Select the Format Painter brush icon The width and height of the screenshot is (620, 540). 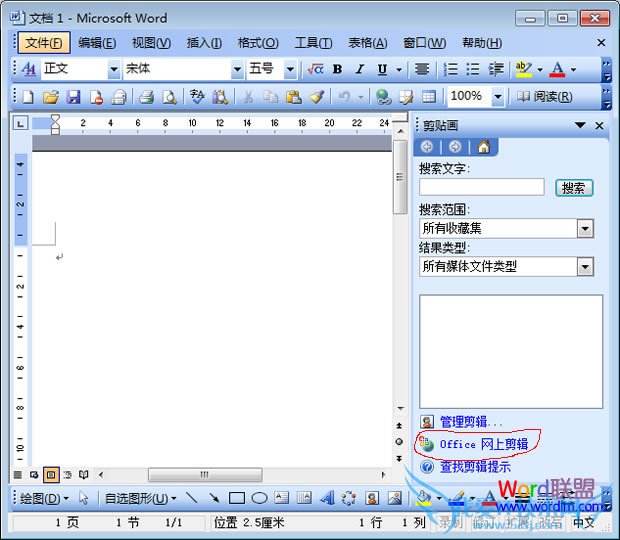(317, 96)
